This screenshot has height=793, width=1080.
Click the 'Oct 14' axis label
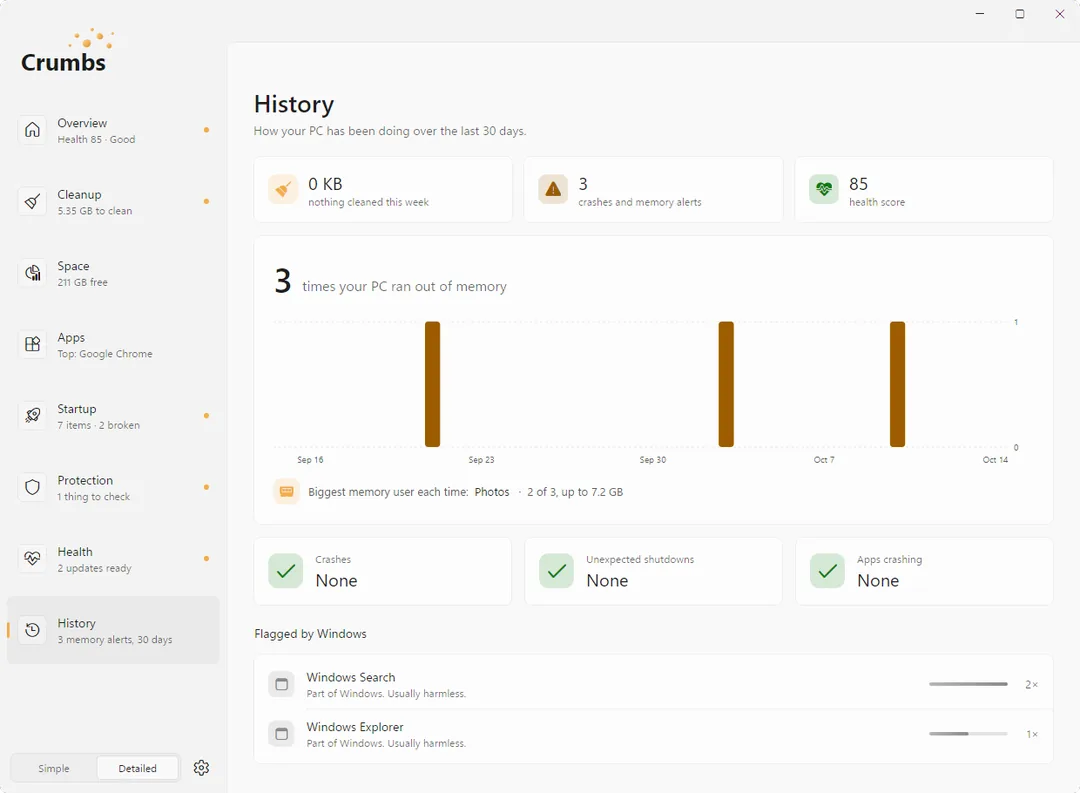tap(995, 460)
